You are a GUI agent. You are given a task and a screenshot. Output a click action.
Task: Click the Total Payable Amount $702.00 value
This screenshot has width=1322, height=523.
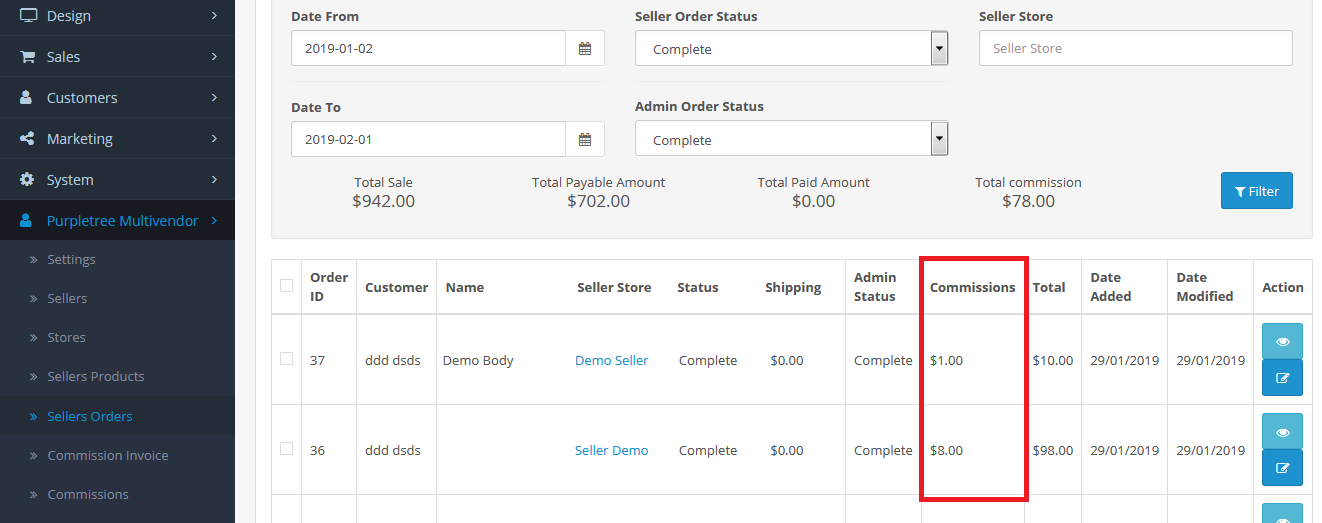coord(598,201)
